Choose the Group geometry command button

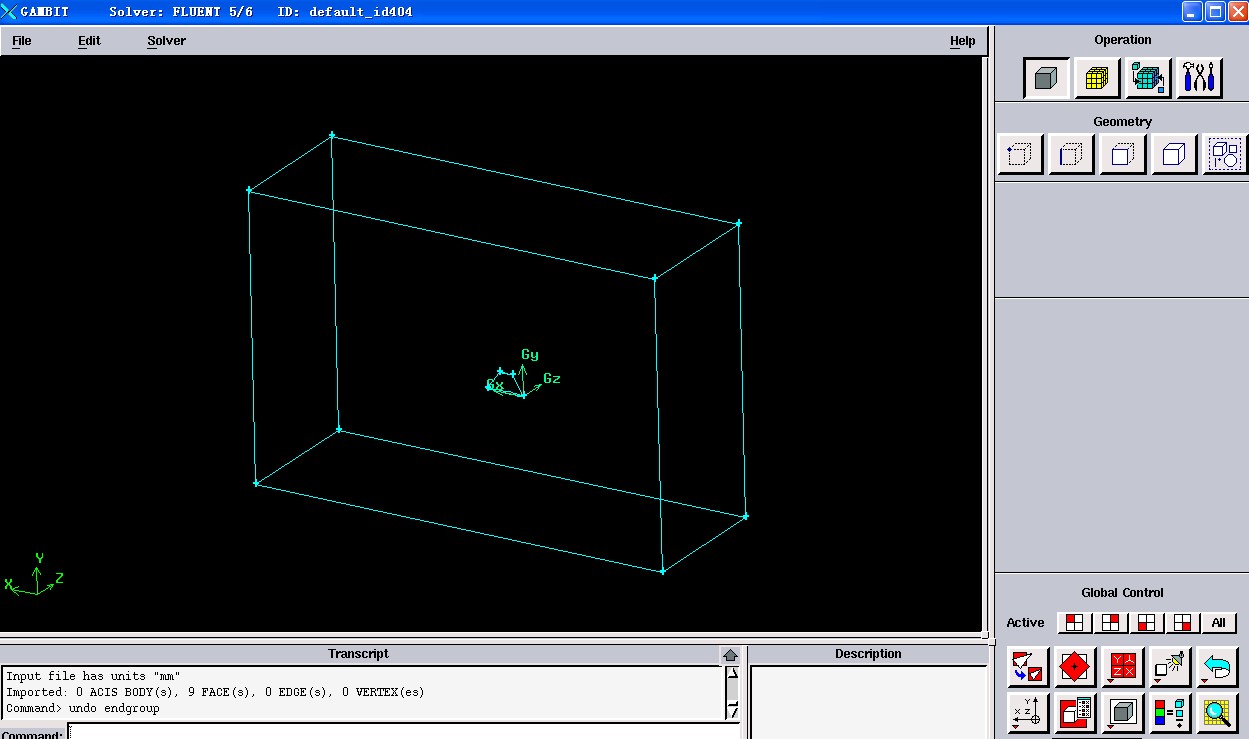(x=1225, y=155)
